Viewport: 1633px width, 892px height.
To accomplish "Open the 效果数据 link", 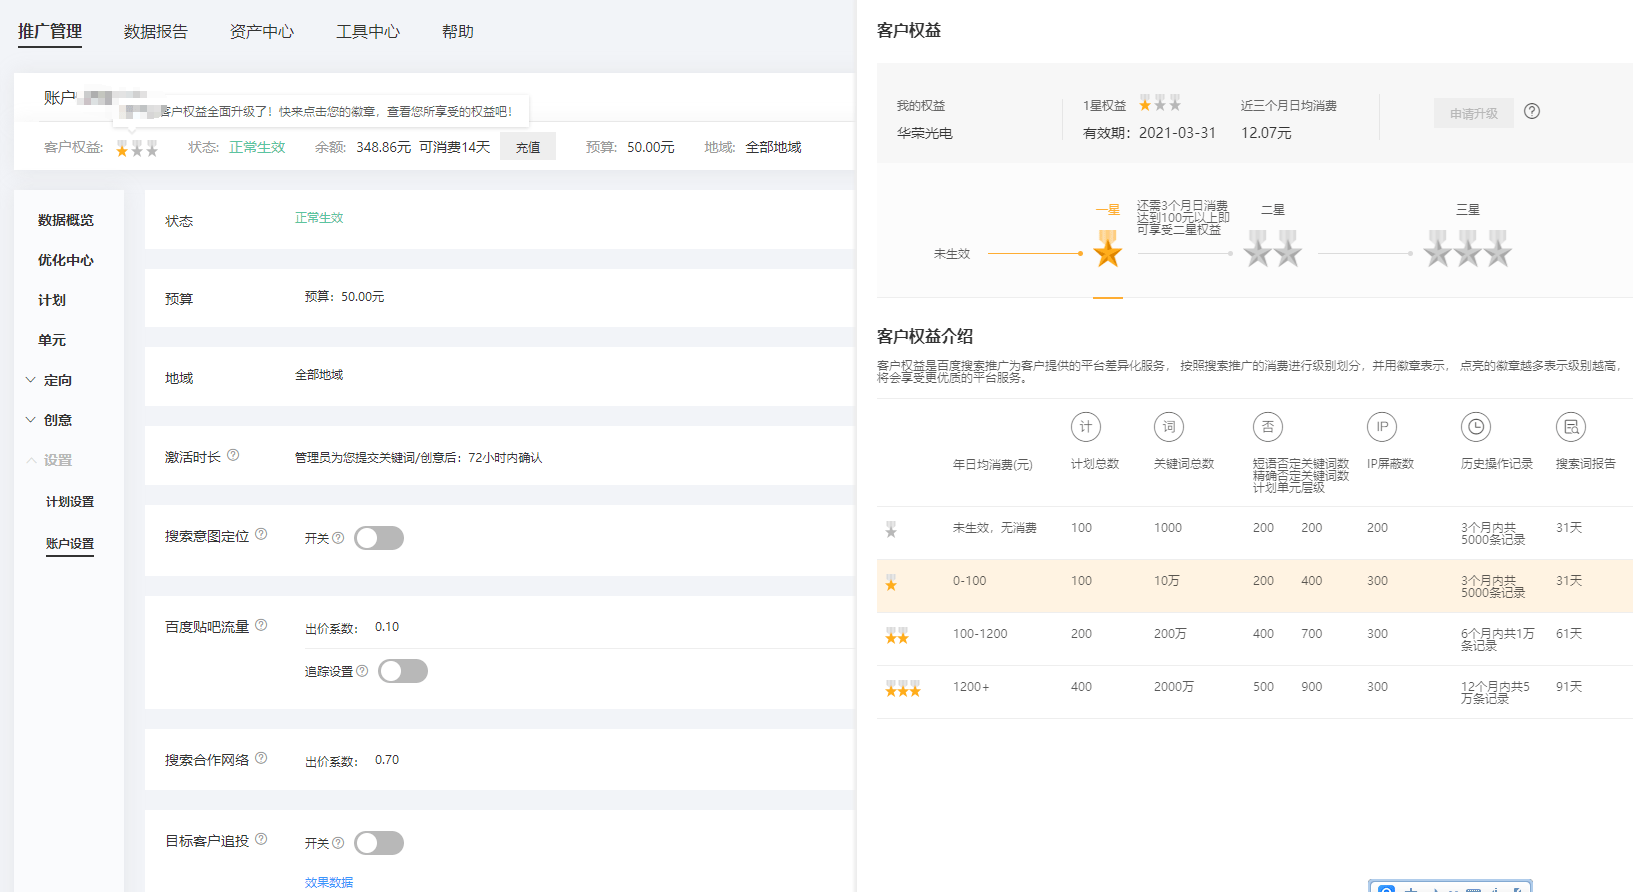I will tap(329, 882).
